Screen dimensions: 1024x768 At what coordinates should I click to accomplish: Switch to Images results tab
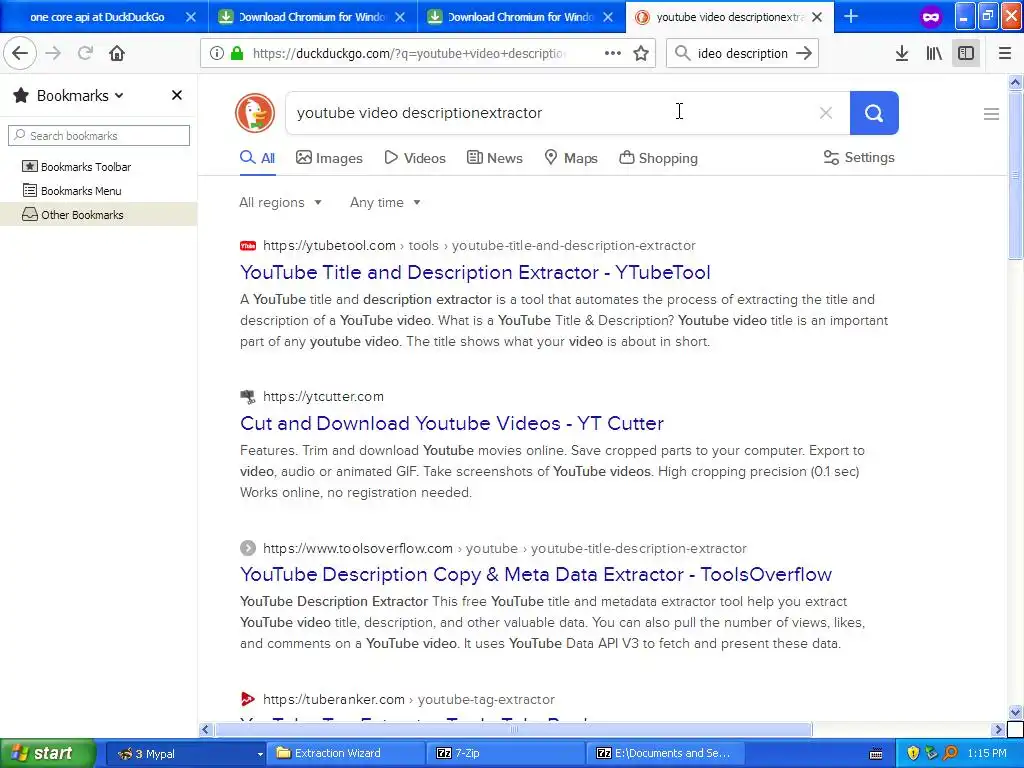(x=329, y=158)
